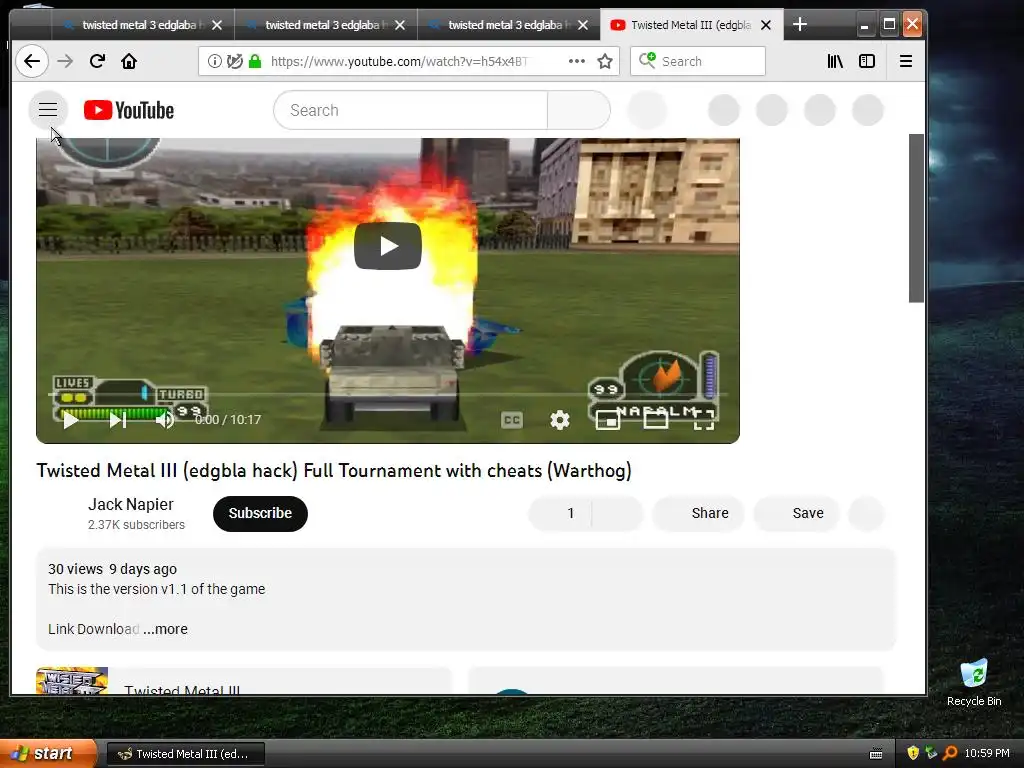This screenshot has height=768, width=1024.
Task: Open more actions beside Save
Action: point(866,513)
